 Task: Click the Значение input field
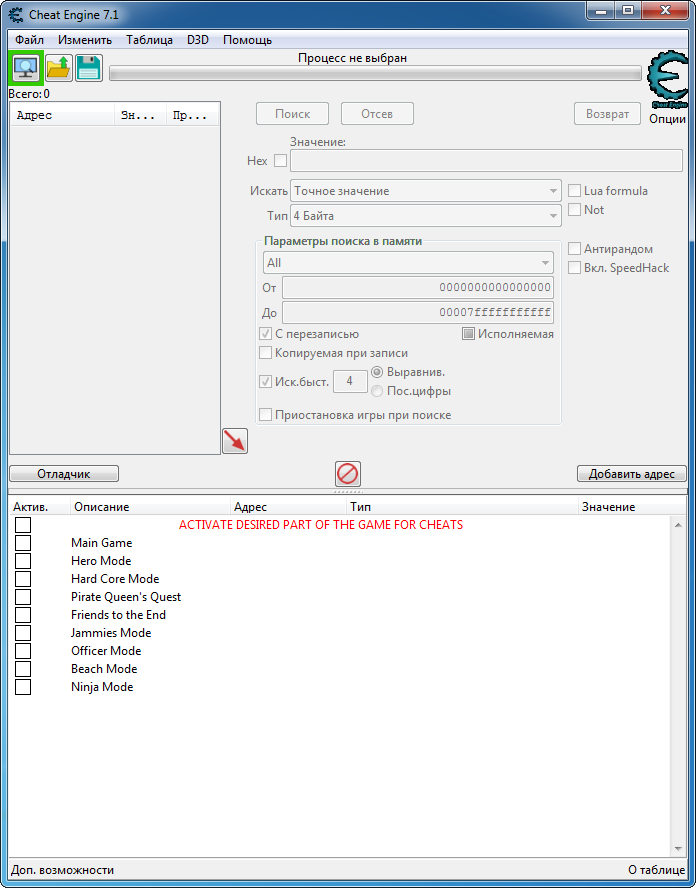(x=486, y=161)
